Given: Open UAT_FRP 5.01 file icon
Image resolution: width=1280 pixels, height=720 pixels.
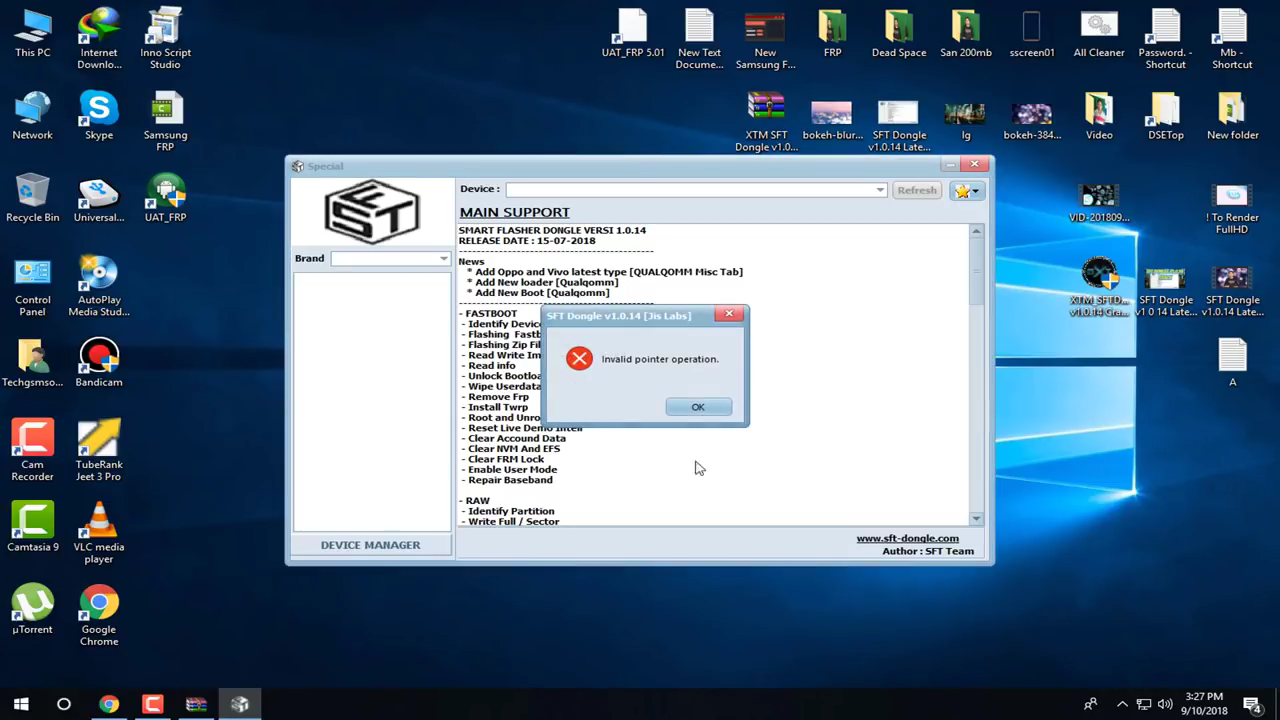Looking at the screenshot, I should [x=633, y=33].
